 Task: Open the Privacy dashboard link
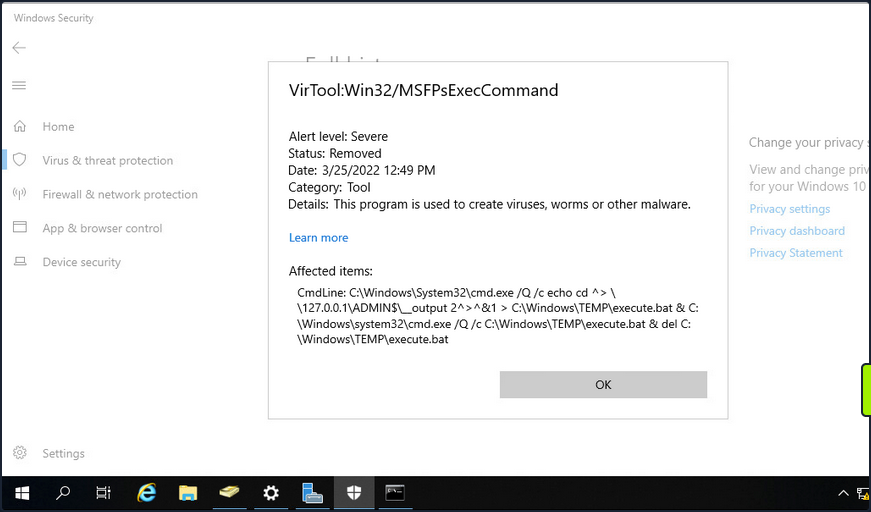[x=796, y=231]
